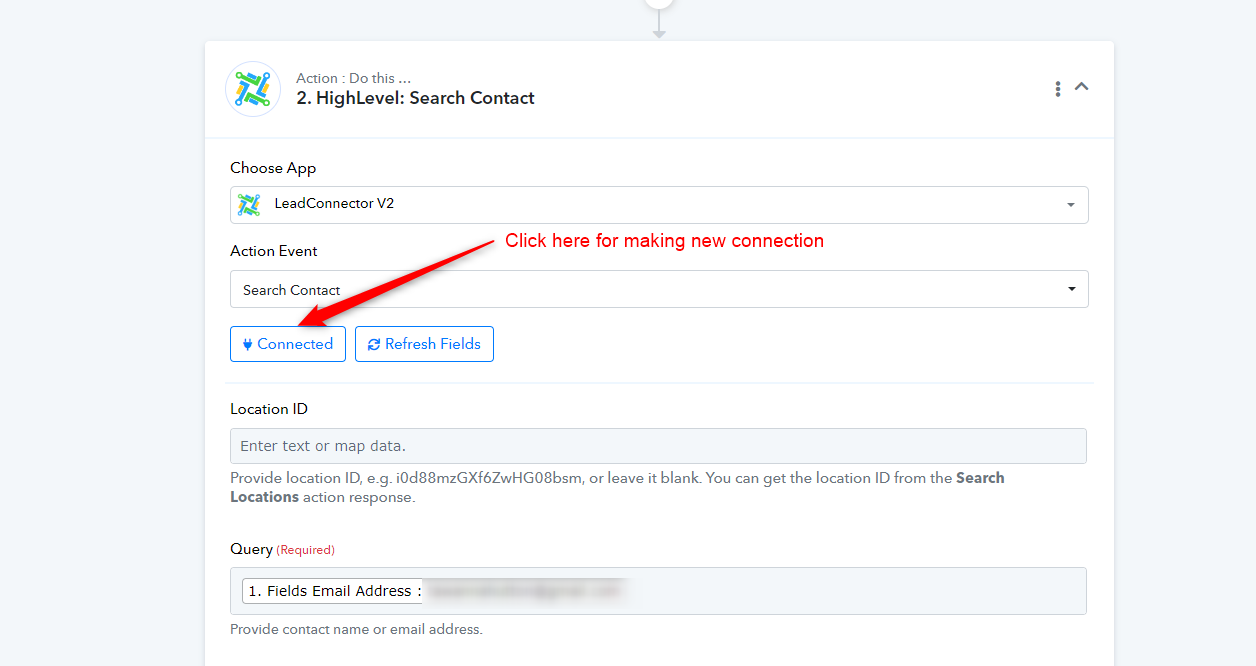
Task: Click the connector node above the step
Action: click(658, 3)
